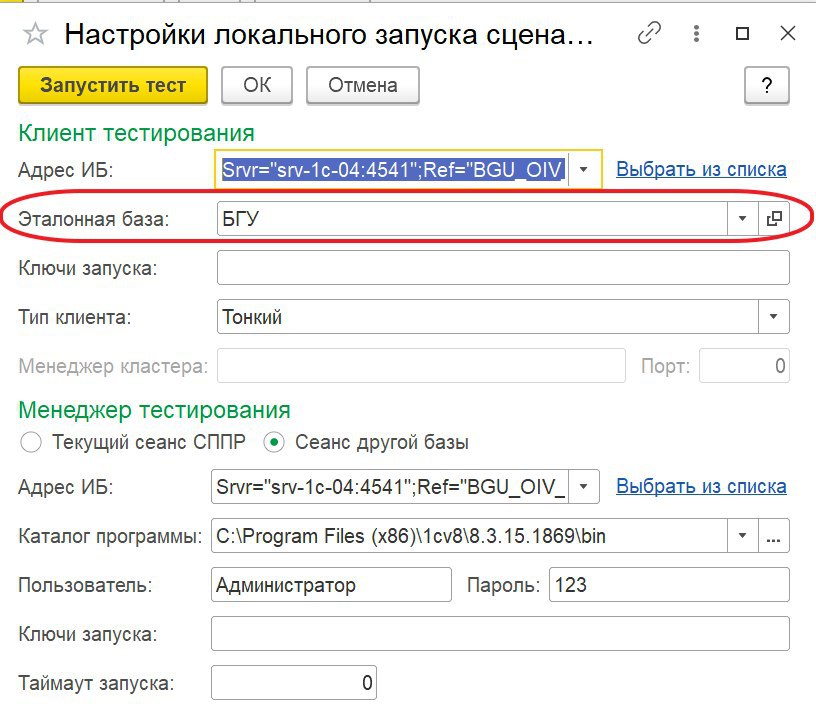This screenshot has width=816, height=717.
Task: Click the Запустить тест button
Action: click(x=113, y=85)
